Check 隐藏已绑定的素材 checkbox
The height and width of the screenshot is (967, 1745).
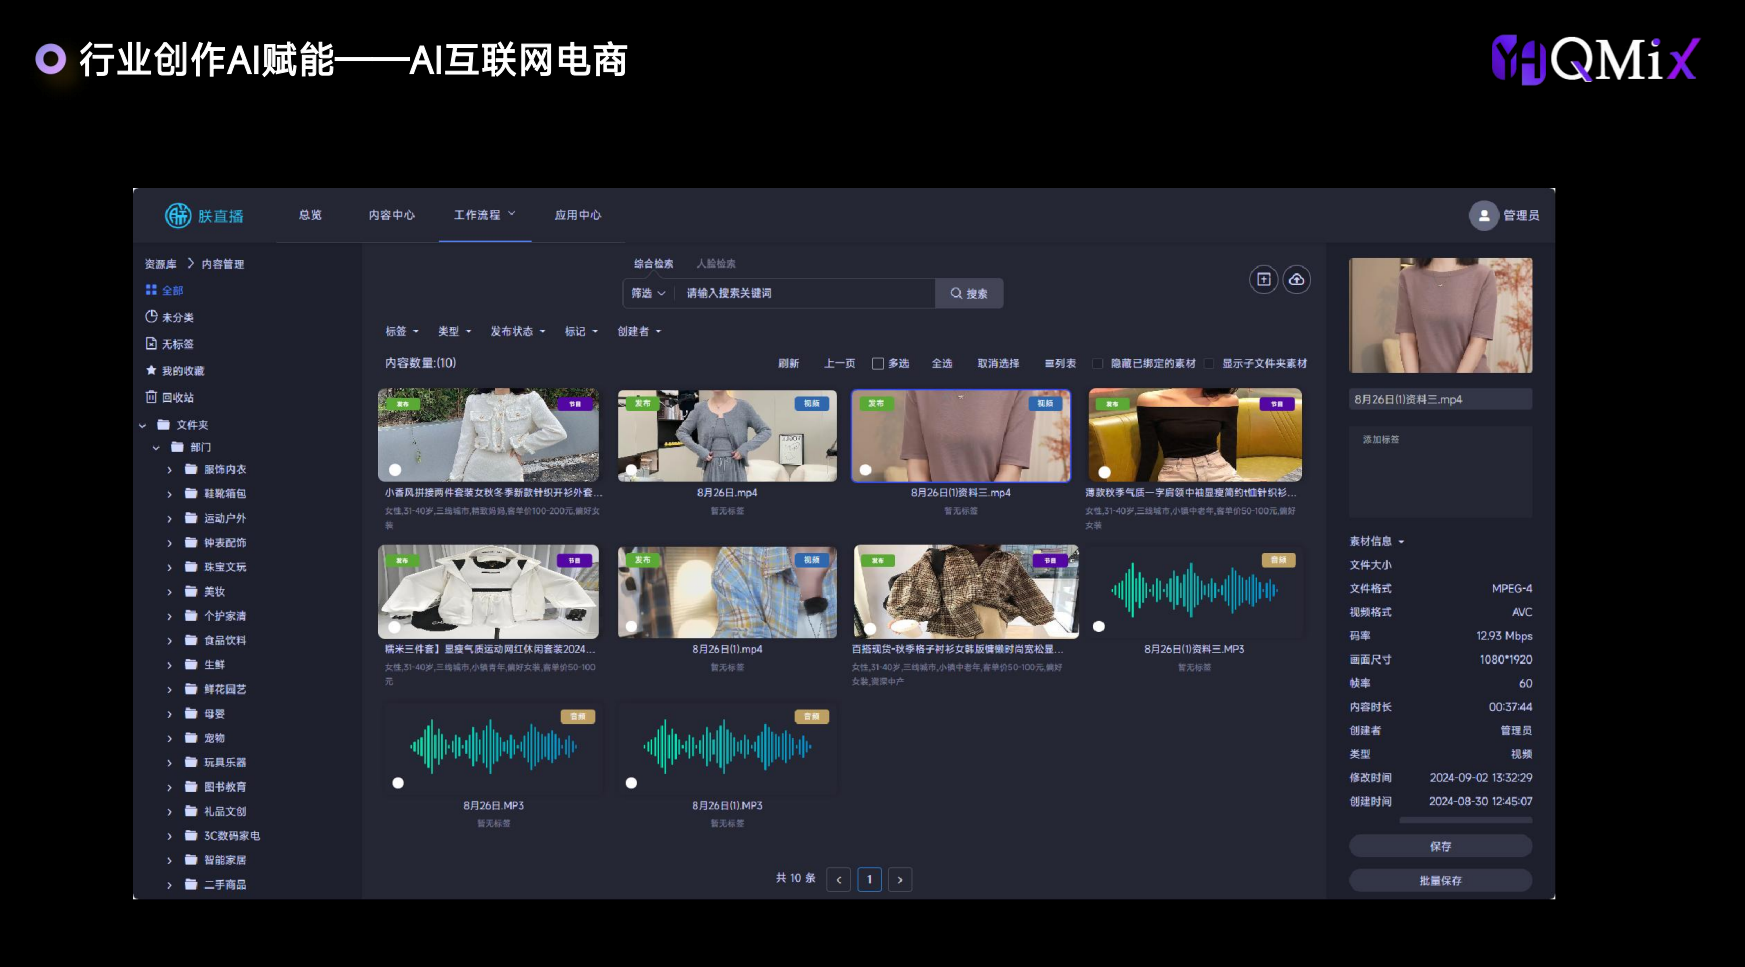pyautogui.click(x=1098, y=364)
